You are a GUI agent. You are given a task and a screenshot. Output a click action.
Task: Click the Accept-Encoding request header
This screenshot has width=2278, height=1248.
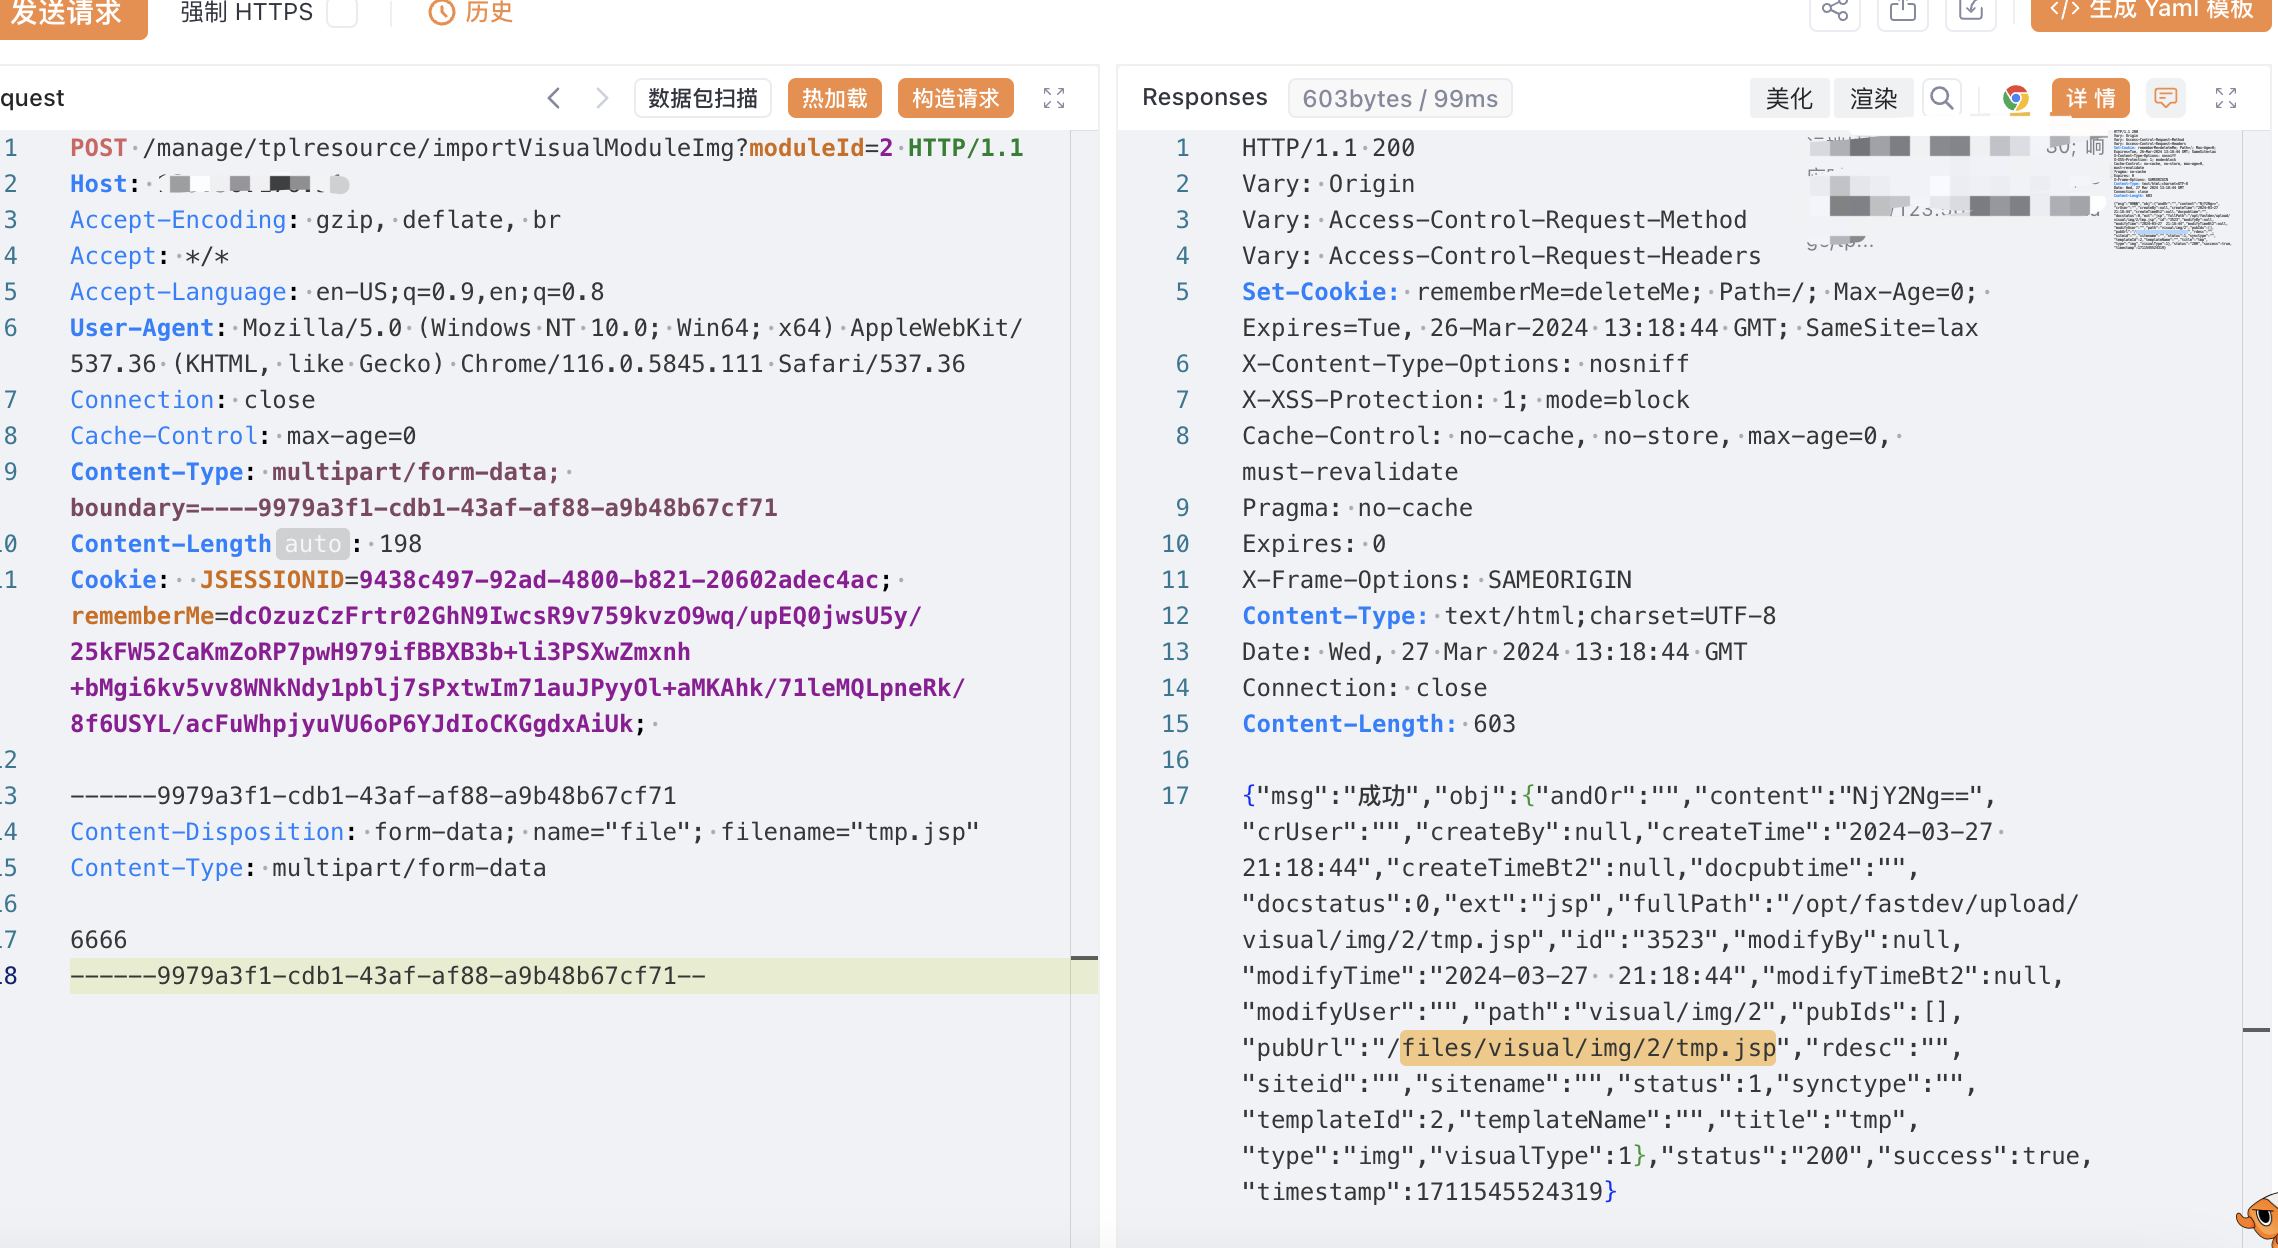pyautogui.click(x=315, y=220)
